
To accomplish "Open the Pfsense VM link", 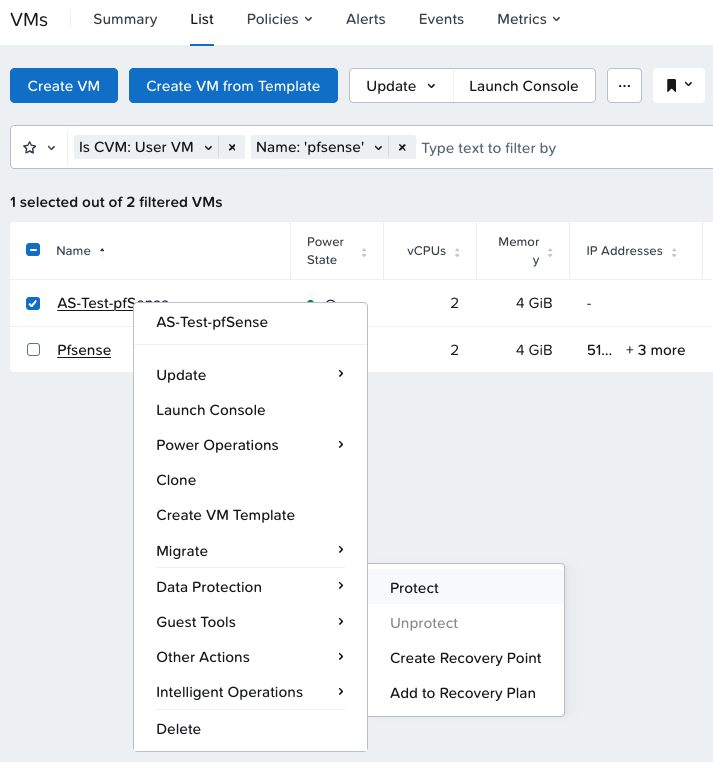I will pos(84,350).
